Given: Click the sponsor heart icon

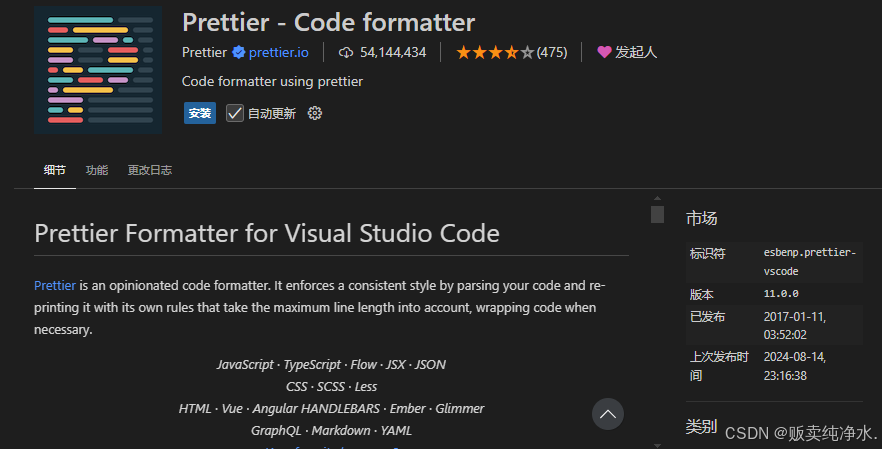Looking at the screenshot, I should (604, 52).
